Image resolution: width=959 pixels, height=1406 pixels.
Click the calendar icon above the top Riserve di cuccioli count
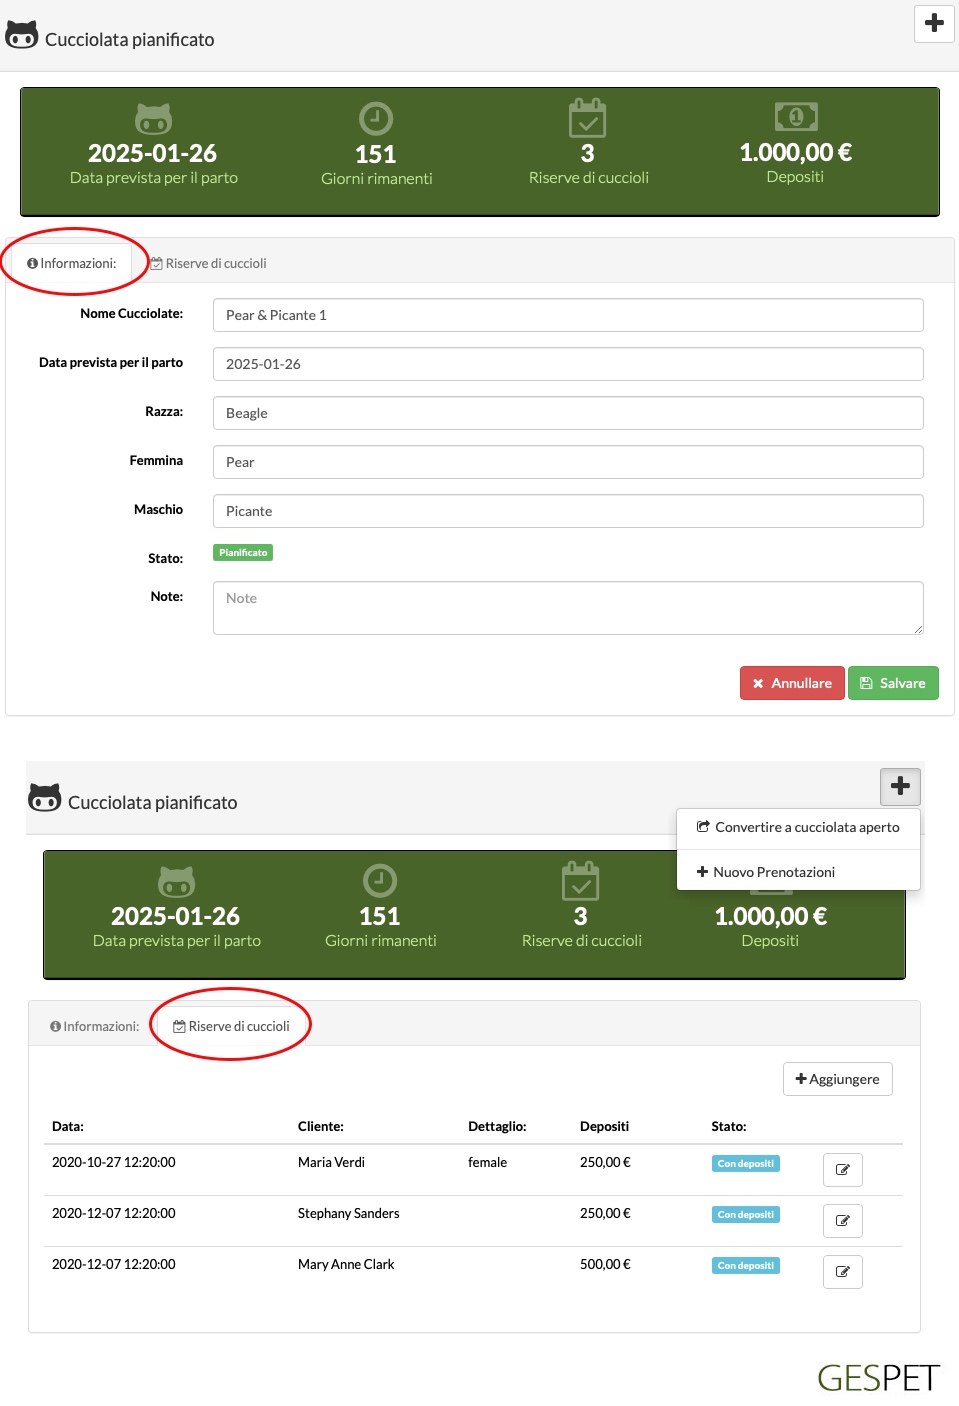pyautogui.click(x=587, y=118)
